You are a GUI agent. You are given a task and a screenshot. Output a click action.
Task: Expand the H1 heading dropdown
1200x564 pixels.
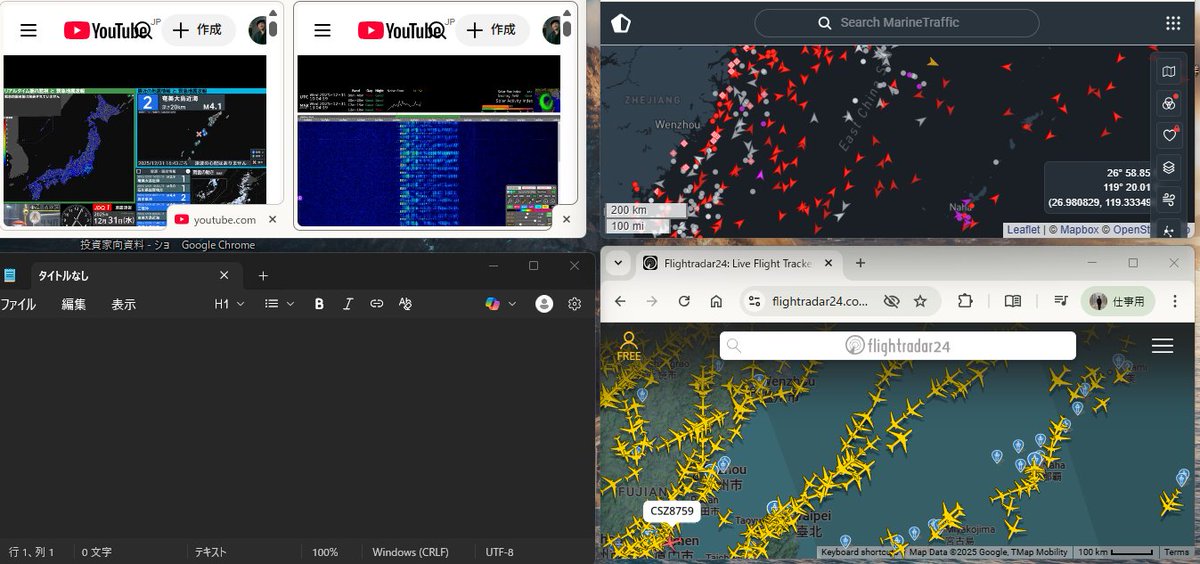[230, 304]
